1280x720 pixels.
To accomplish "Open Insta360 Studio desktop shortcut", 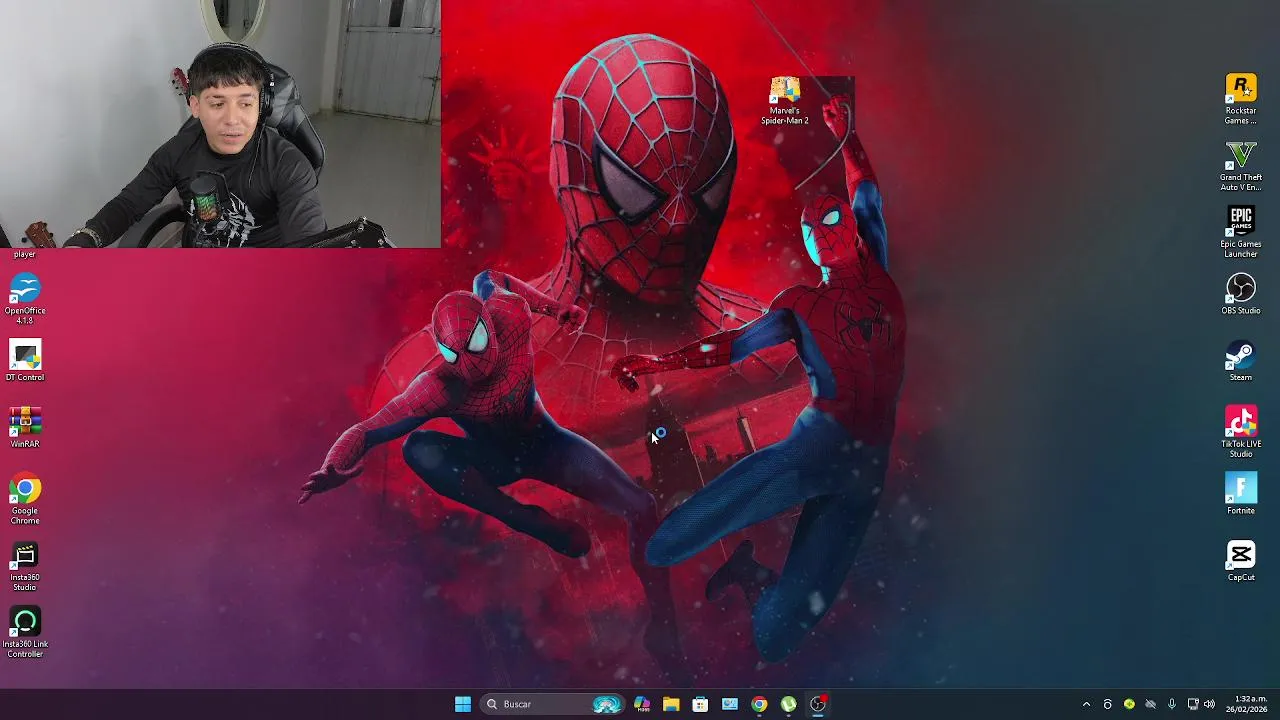I will point(25,566).
